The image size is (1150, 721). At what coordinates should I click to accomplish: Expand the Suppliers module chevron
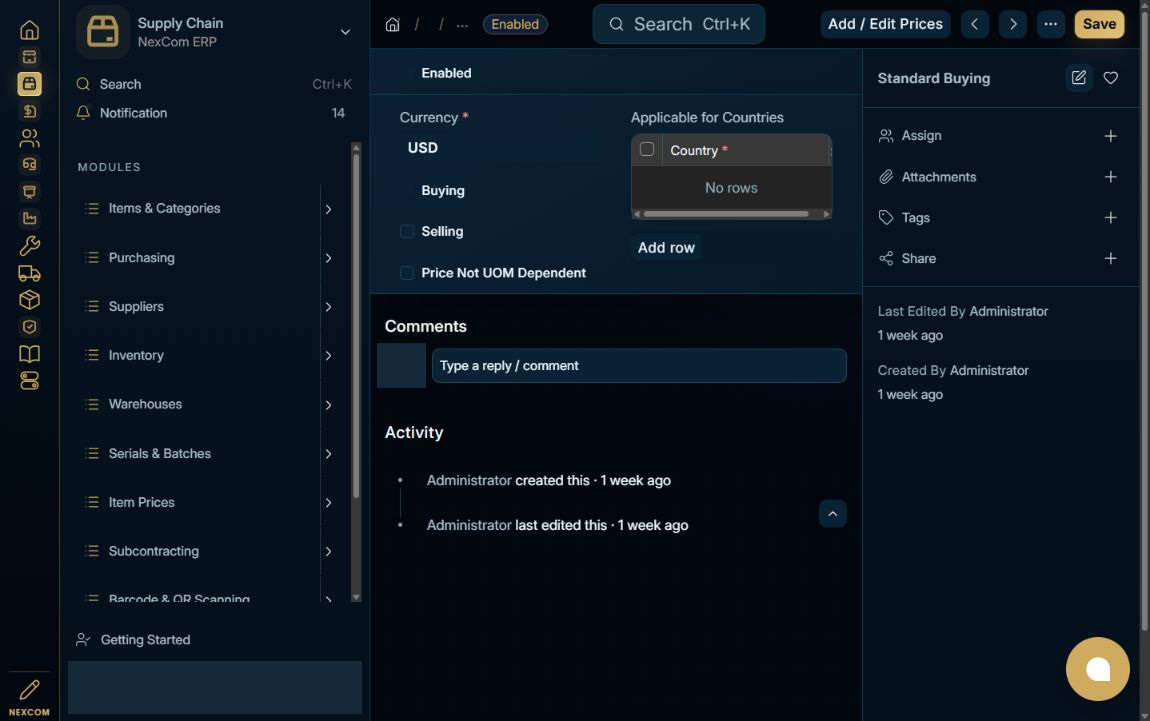pyautogui.click(x=329, y=307)
